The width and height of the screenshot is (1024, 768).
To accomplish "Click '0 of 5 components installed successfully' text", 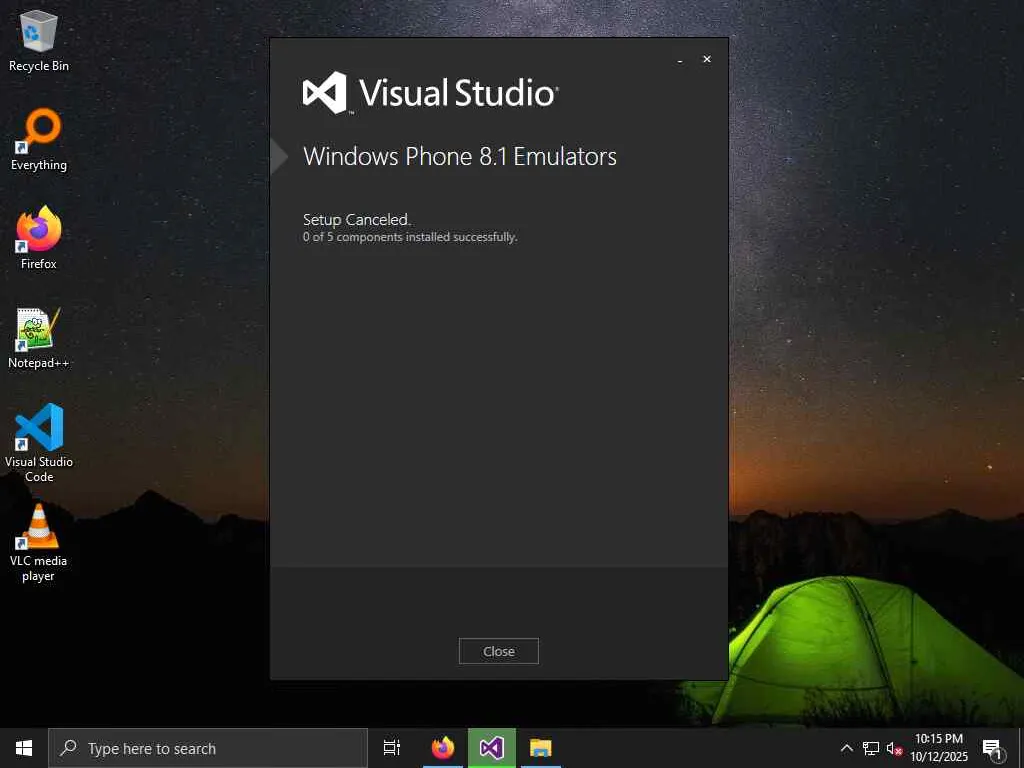I will pyautogui.click(x=409, y=237).
